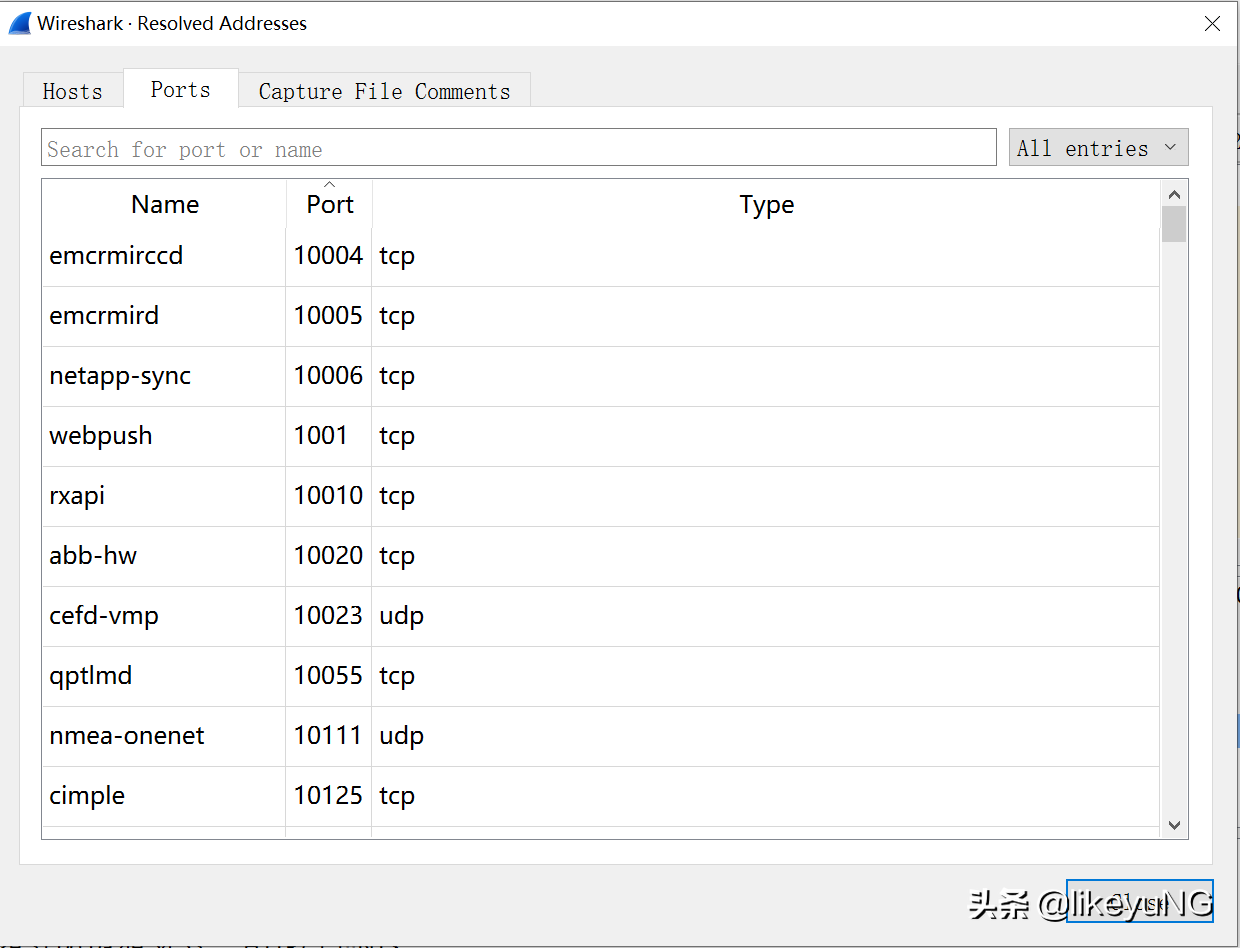Click port number 10004

328,256
